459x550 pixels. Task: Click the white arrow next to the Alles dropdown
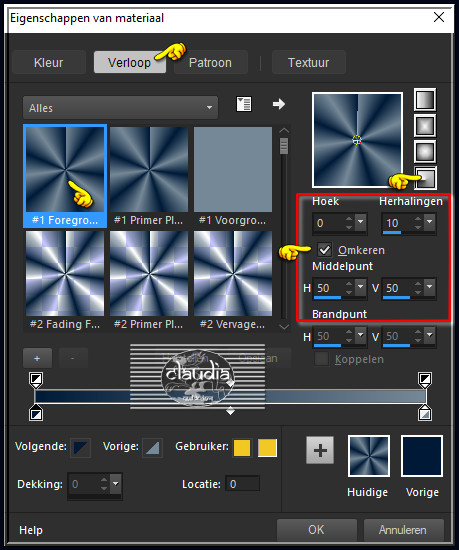pos(279,104)
